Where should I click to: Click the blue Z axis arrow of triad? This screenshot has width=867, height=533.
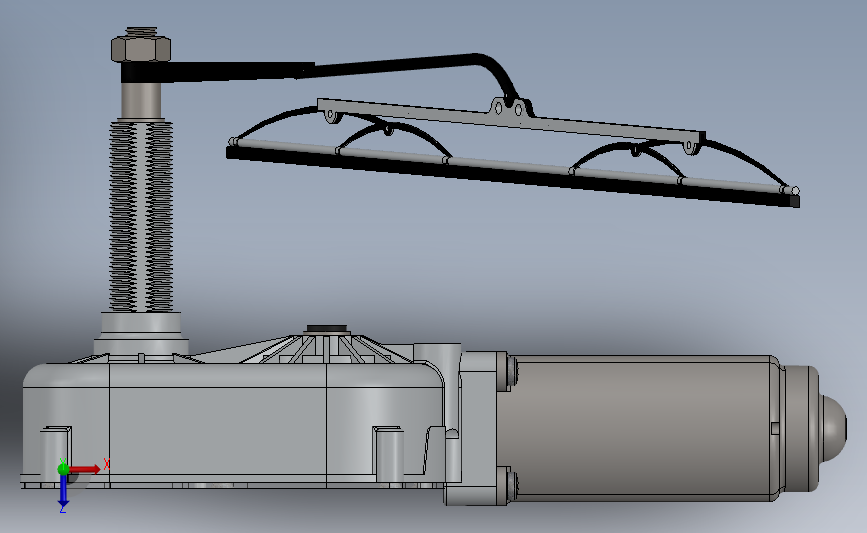point(63,491)
